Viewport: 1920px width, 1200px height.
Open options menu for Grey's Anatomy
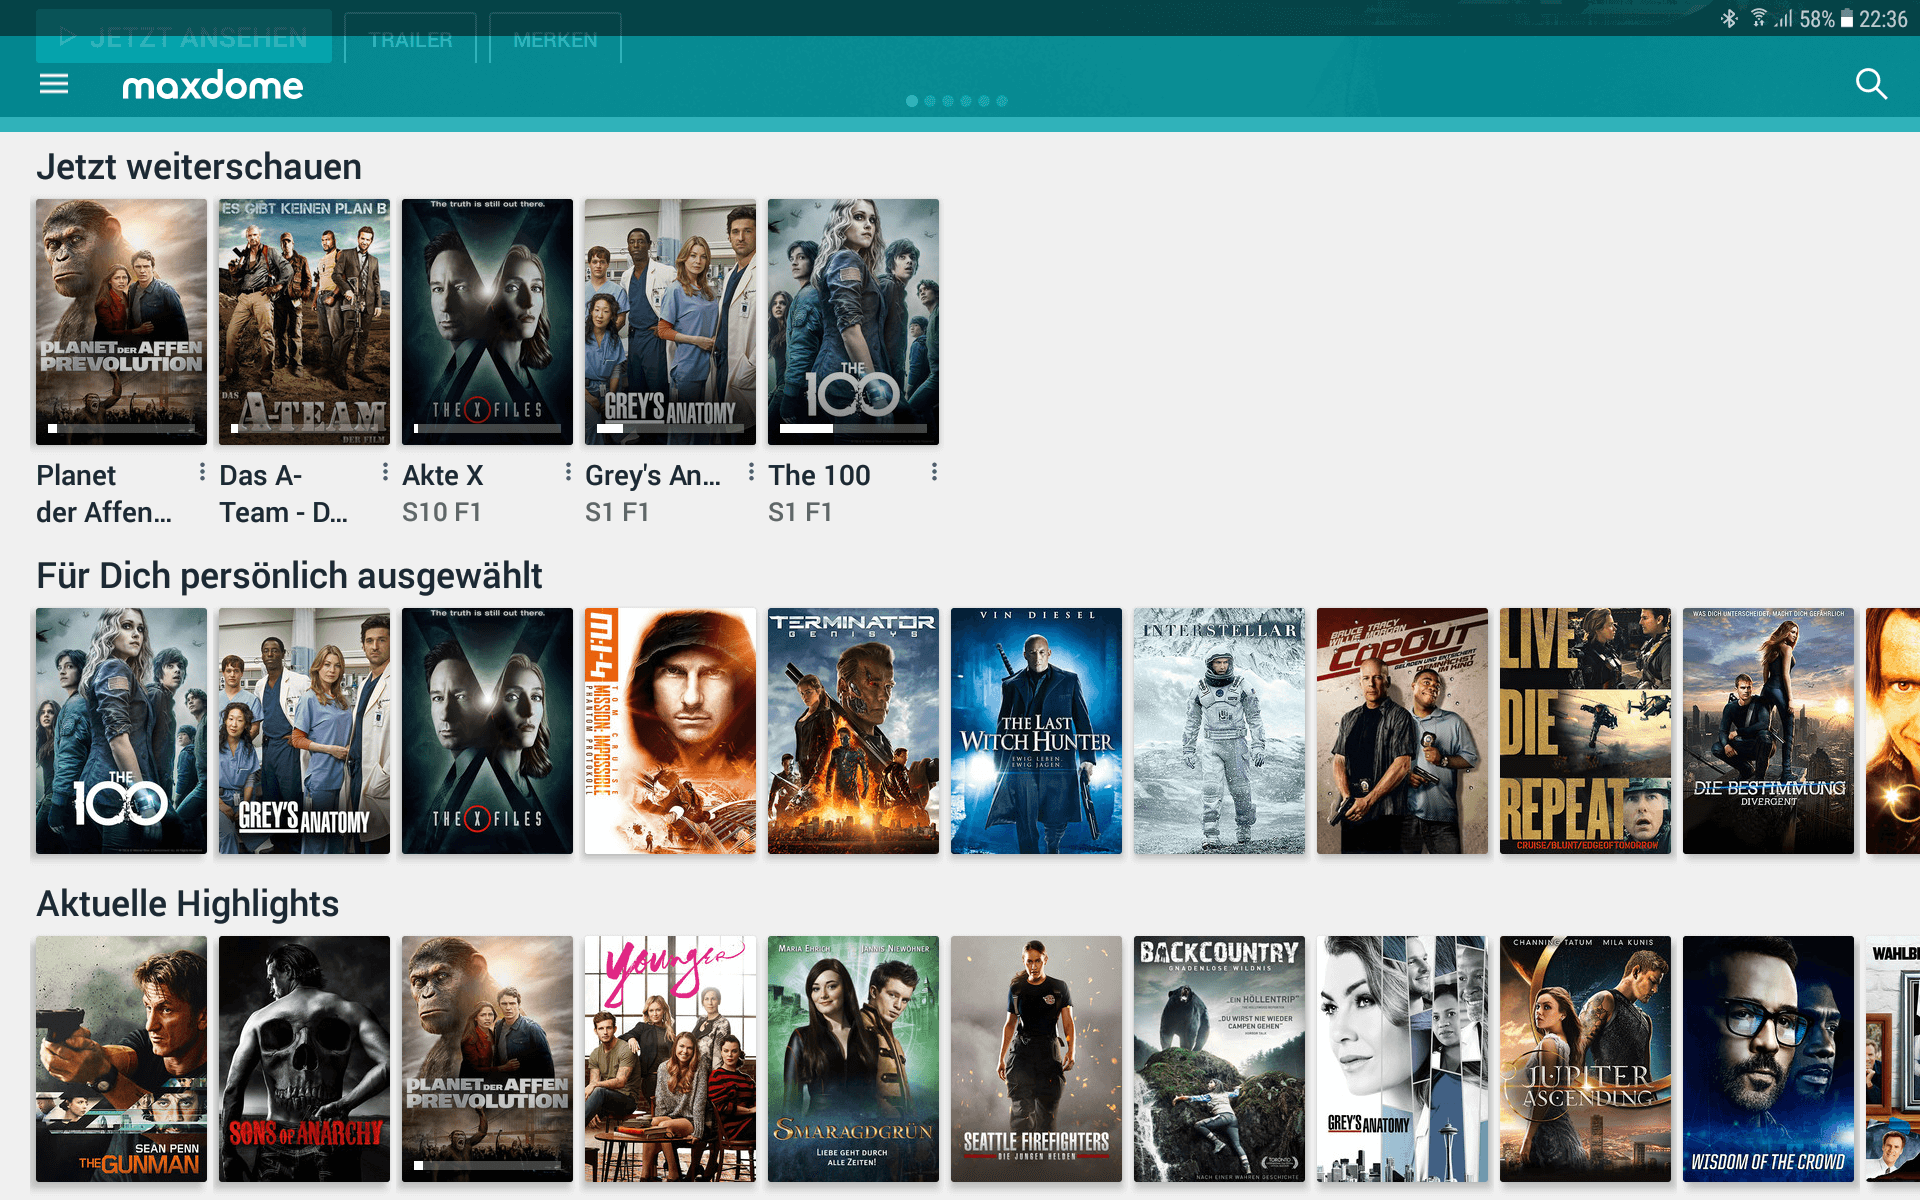pyautogui.click(x=751, y=472)
